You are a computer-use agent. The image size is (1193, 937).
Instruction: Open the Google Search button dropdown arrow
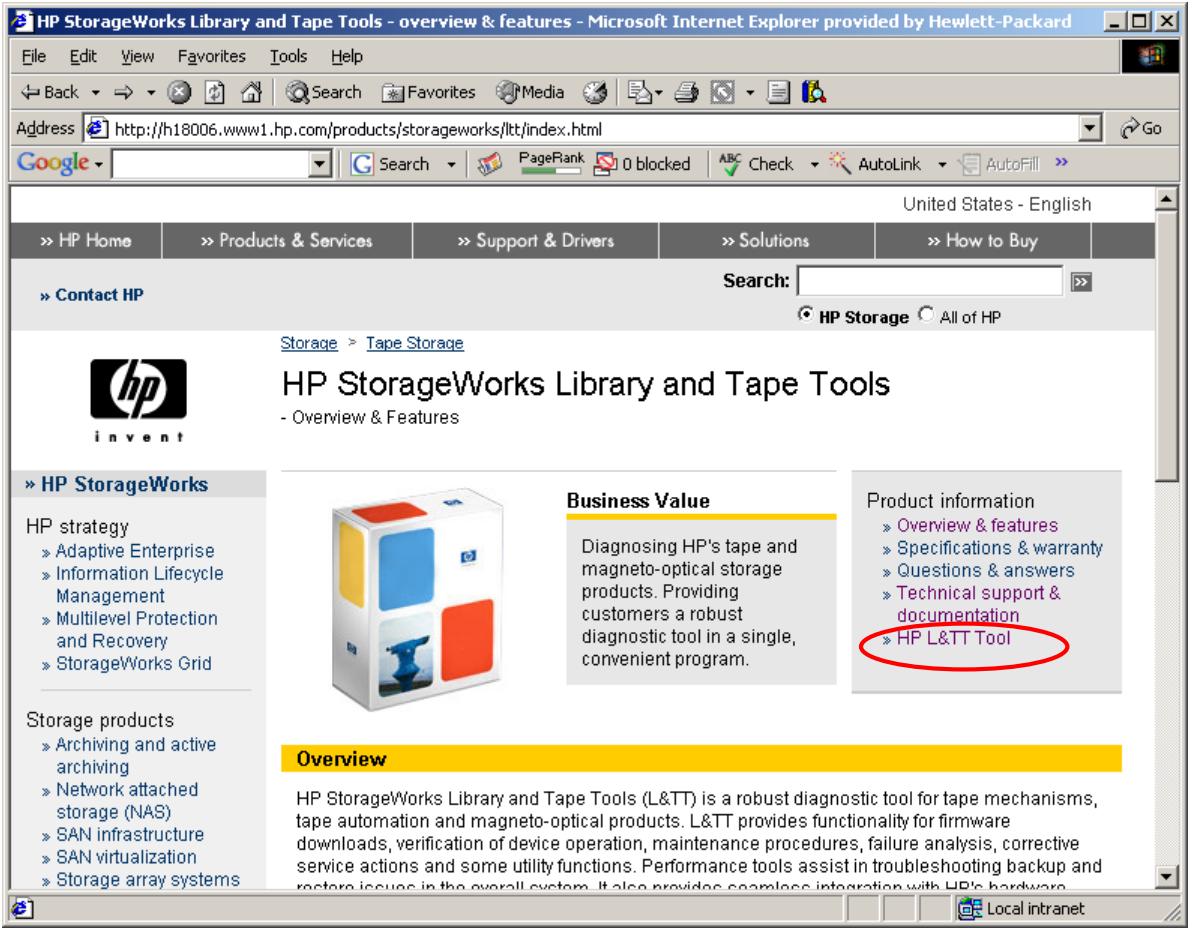pos(451,164)
